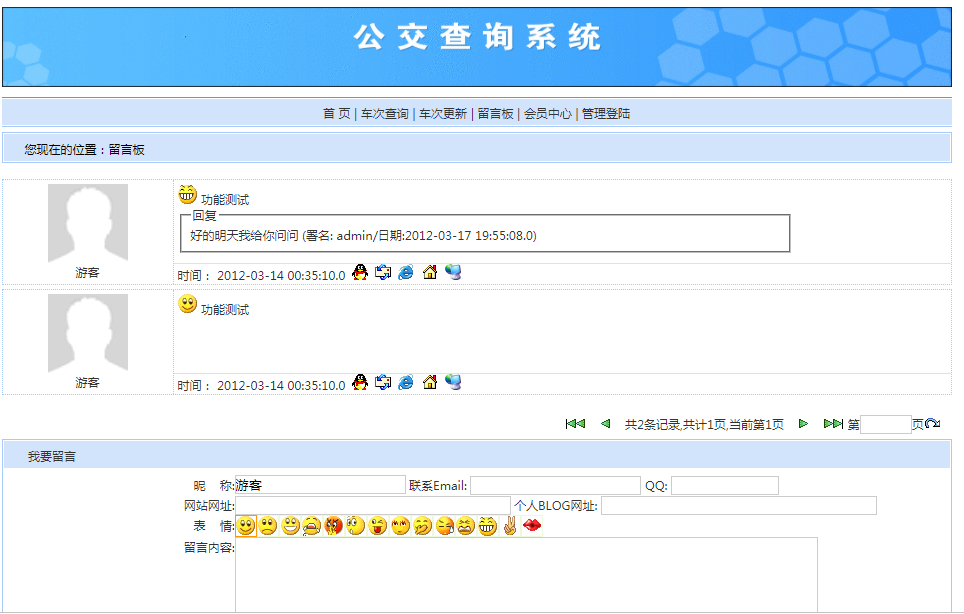
Task: Open 会员中心 in the navigation bar
Action: (548, 114)
